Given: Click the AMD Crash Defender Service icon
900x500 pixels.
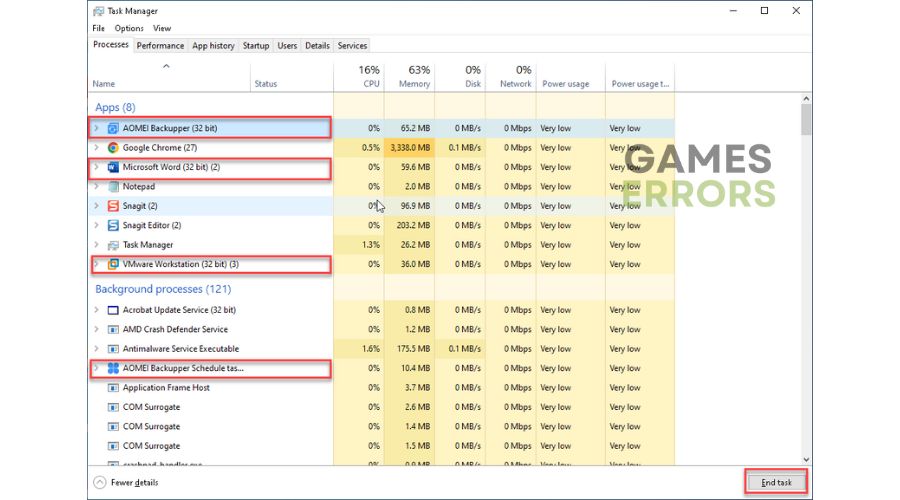Looking at the screenshot, I should 113,330.
